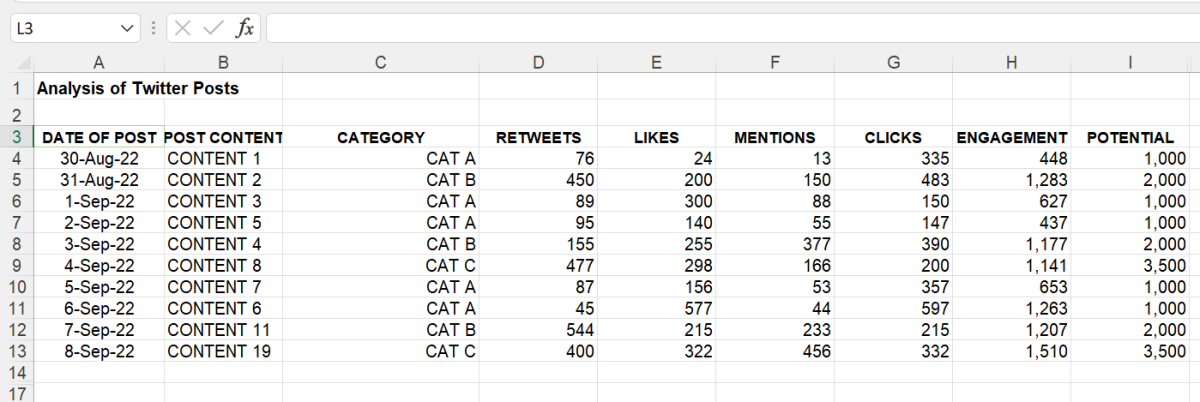Expand the Name Box dropdown arrow
The height and width of the screenshot is (402, 1200).
126,29
